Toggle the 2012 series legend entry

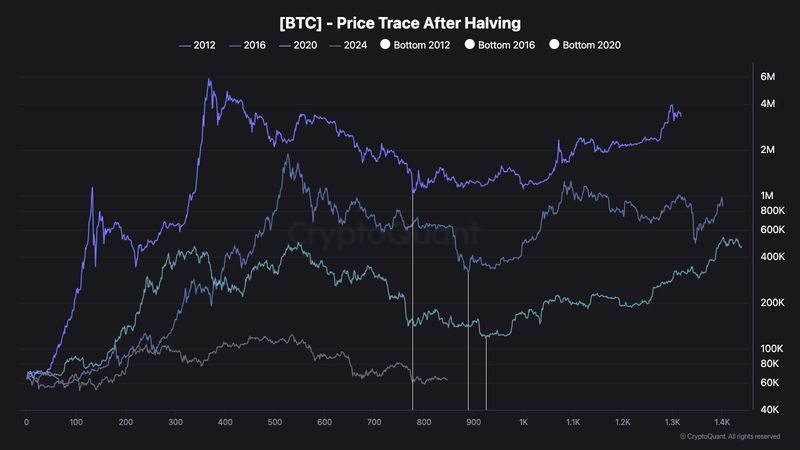pyautogui.click(x=197, y=45)
